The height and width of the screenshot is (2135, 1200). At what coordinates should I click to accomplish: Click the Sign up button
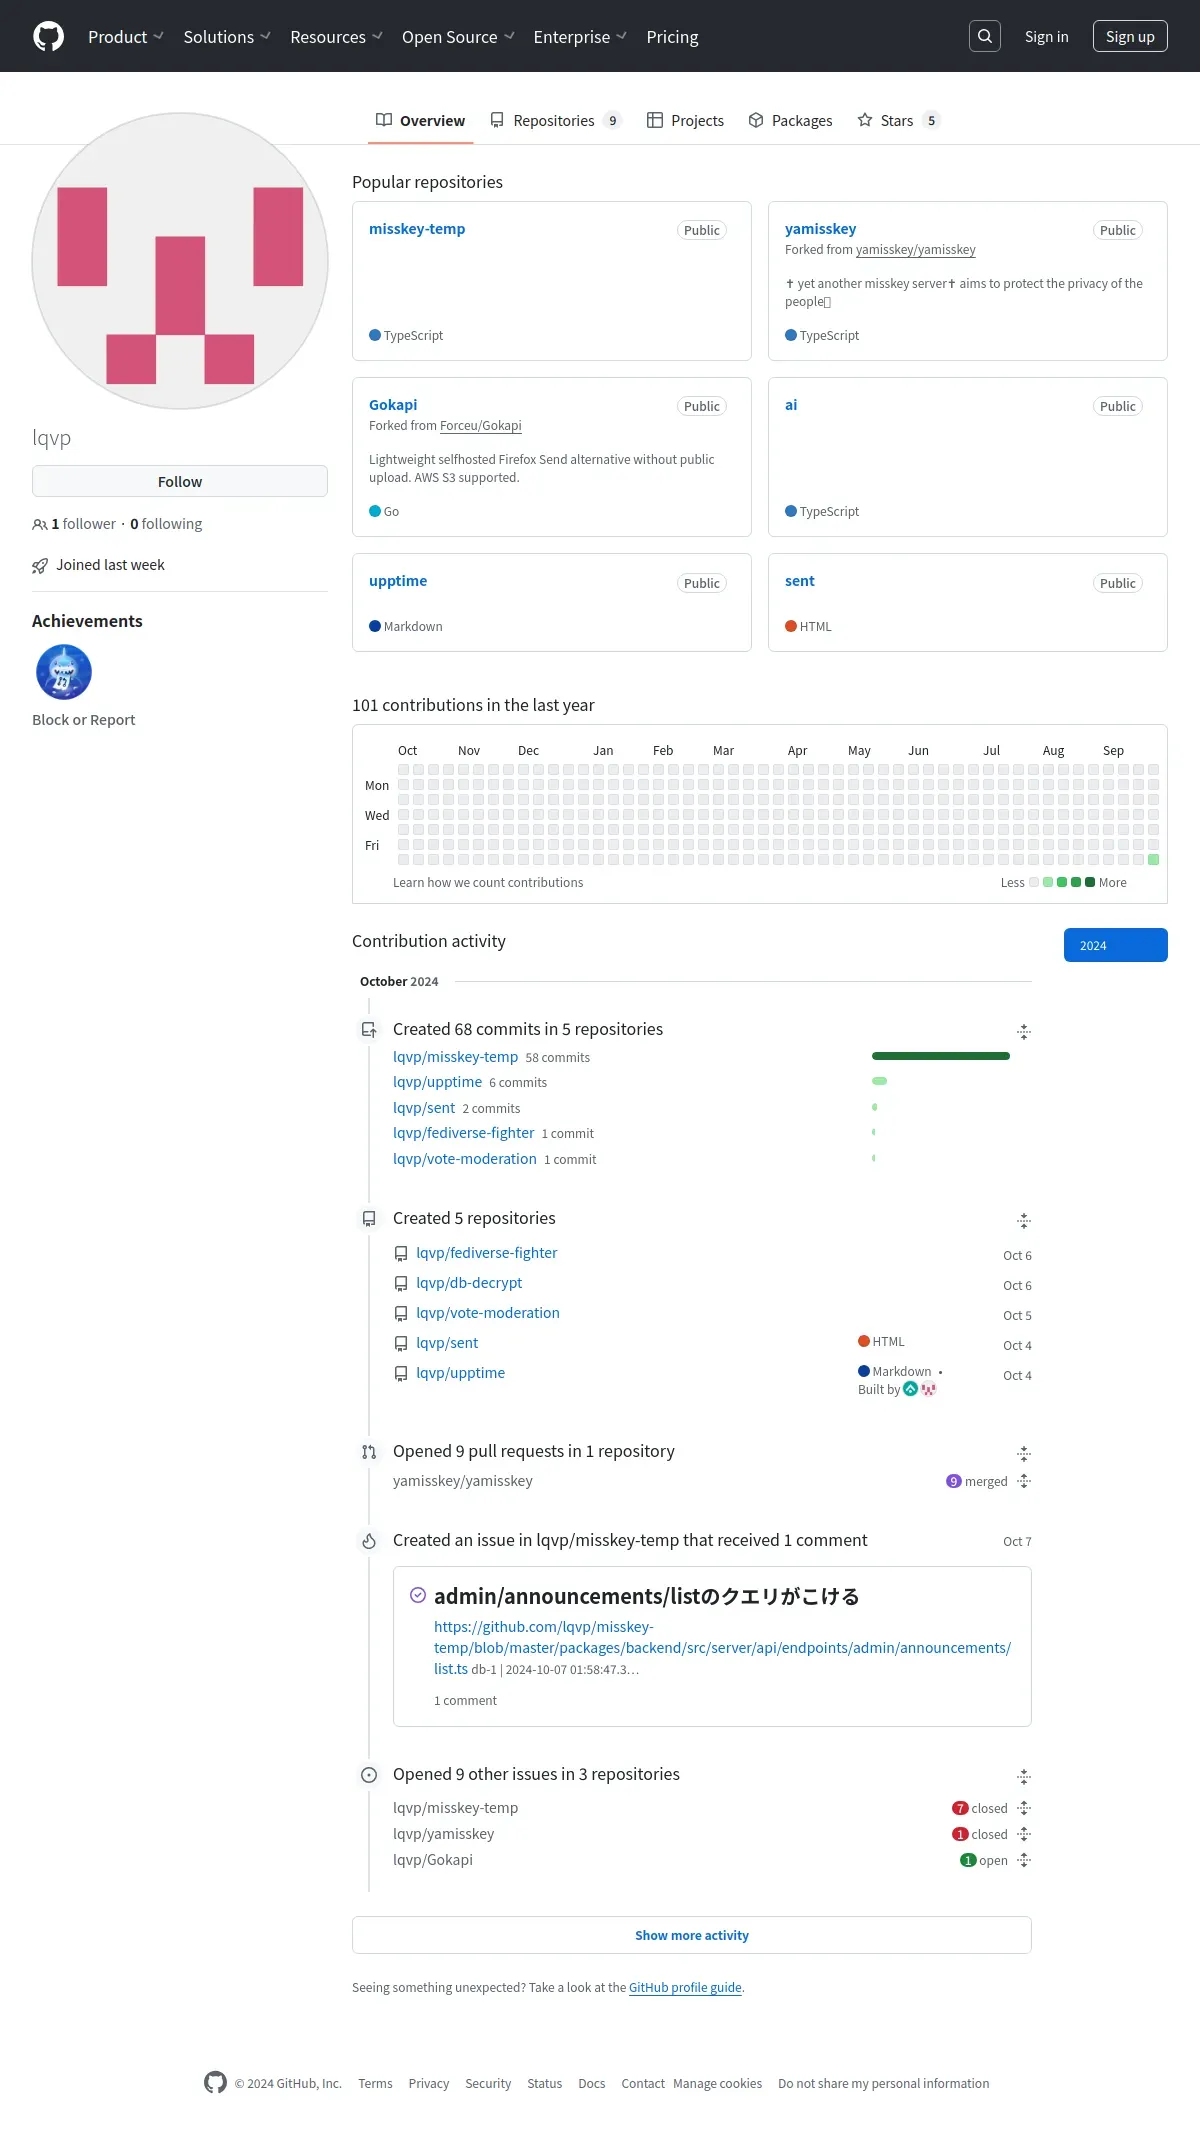tap(1130, 36)
